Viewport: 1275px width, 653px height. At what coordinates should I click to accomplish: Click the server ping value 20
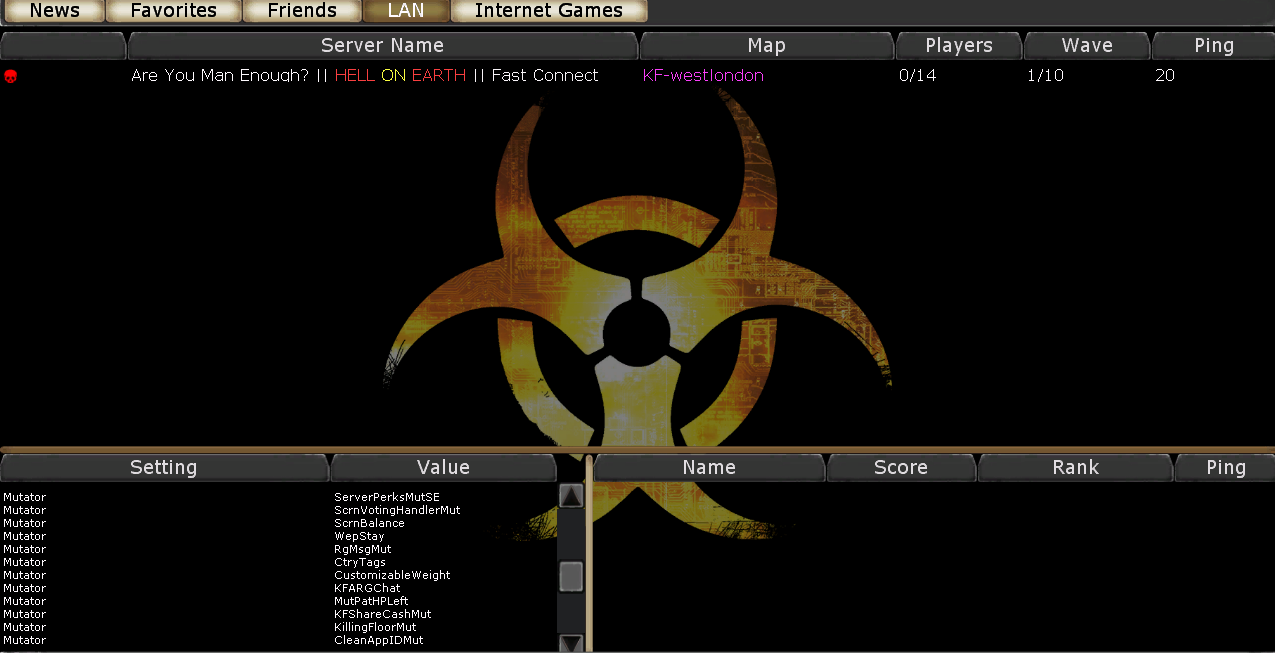click(1165, 76)
